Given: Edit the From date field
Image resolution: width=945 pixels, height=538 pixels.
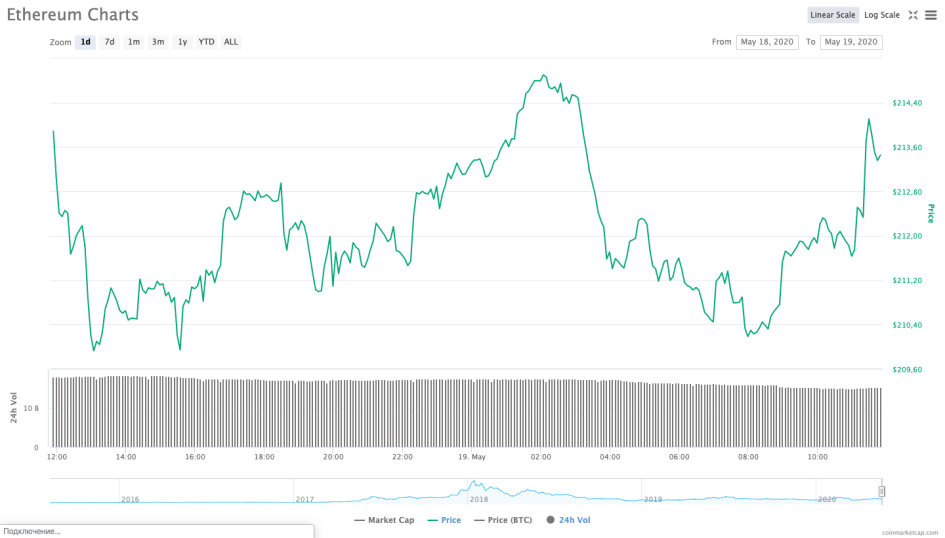Looking at the screenshot, I should pyautogui.click(x=767, y=42).
